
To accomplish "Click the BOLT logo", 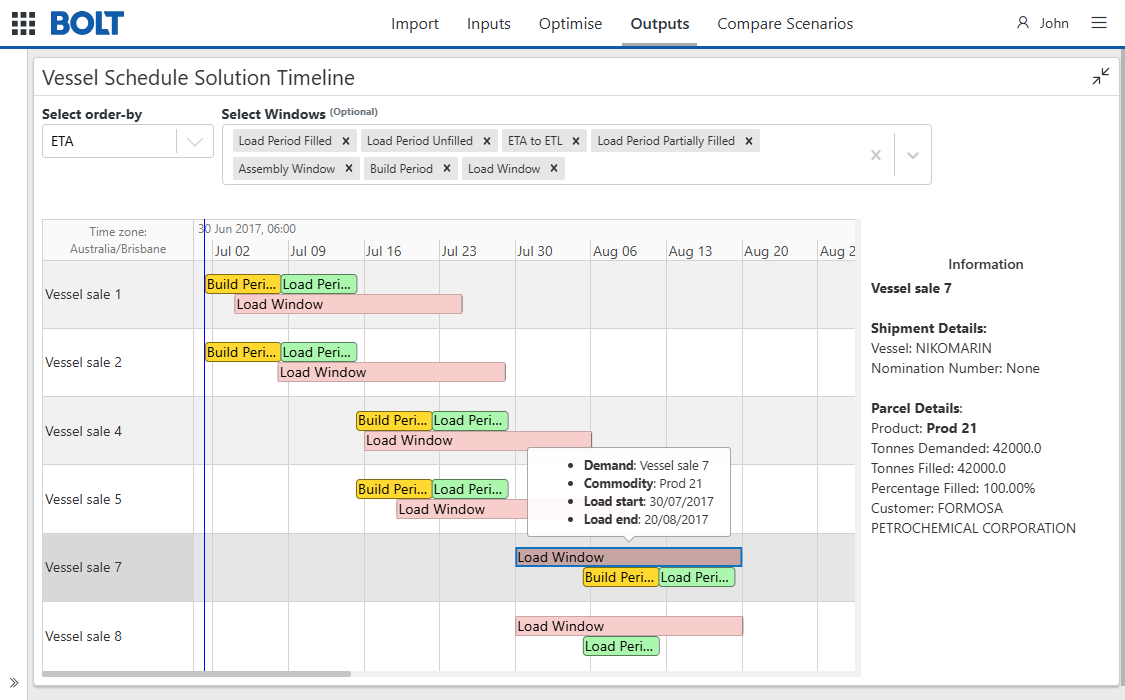I will 87,24.
